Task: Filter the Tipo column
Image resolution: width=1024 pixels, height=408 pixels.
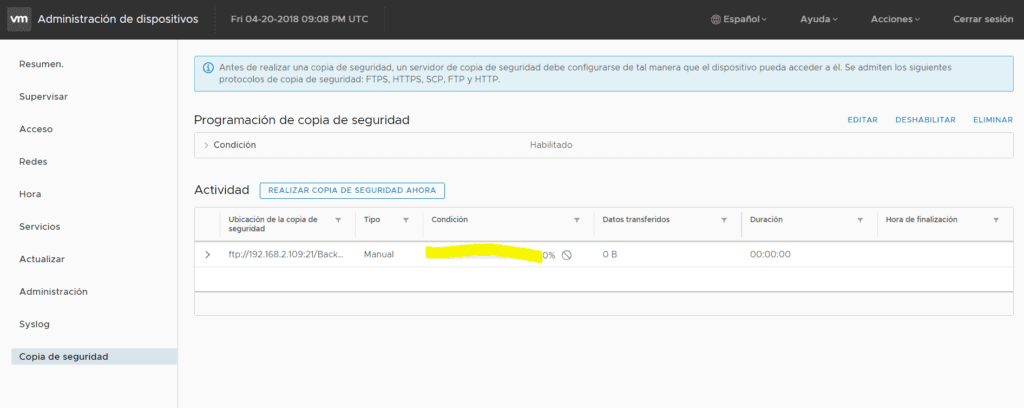Action: click(x=405, y=220)
